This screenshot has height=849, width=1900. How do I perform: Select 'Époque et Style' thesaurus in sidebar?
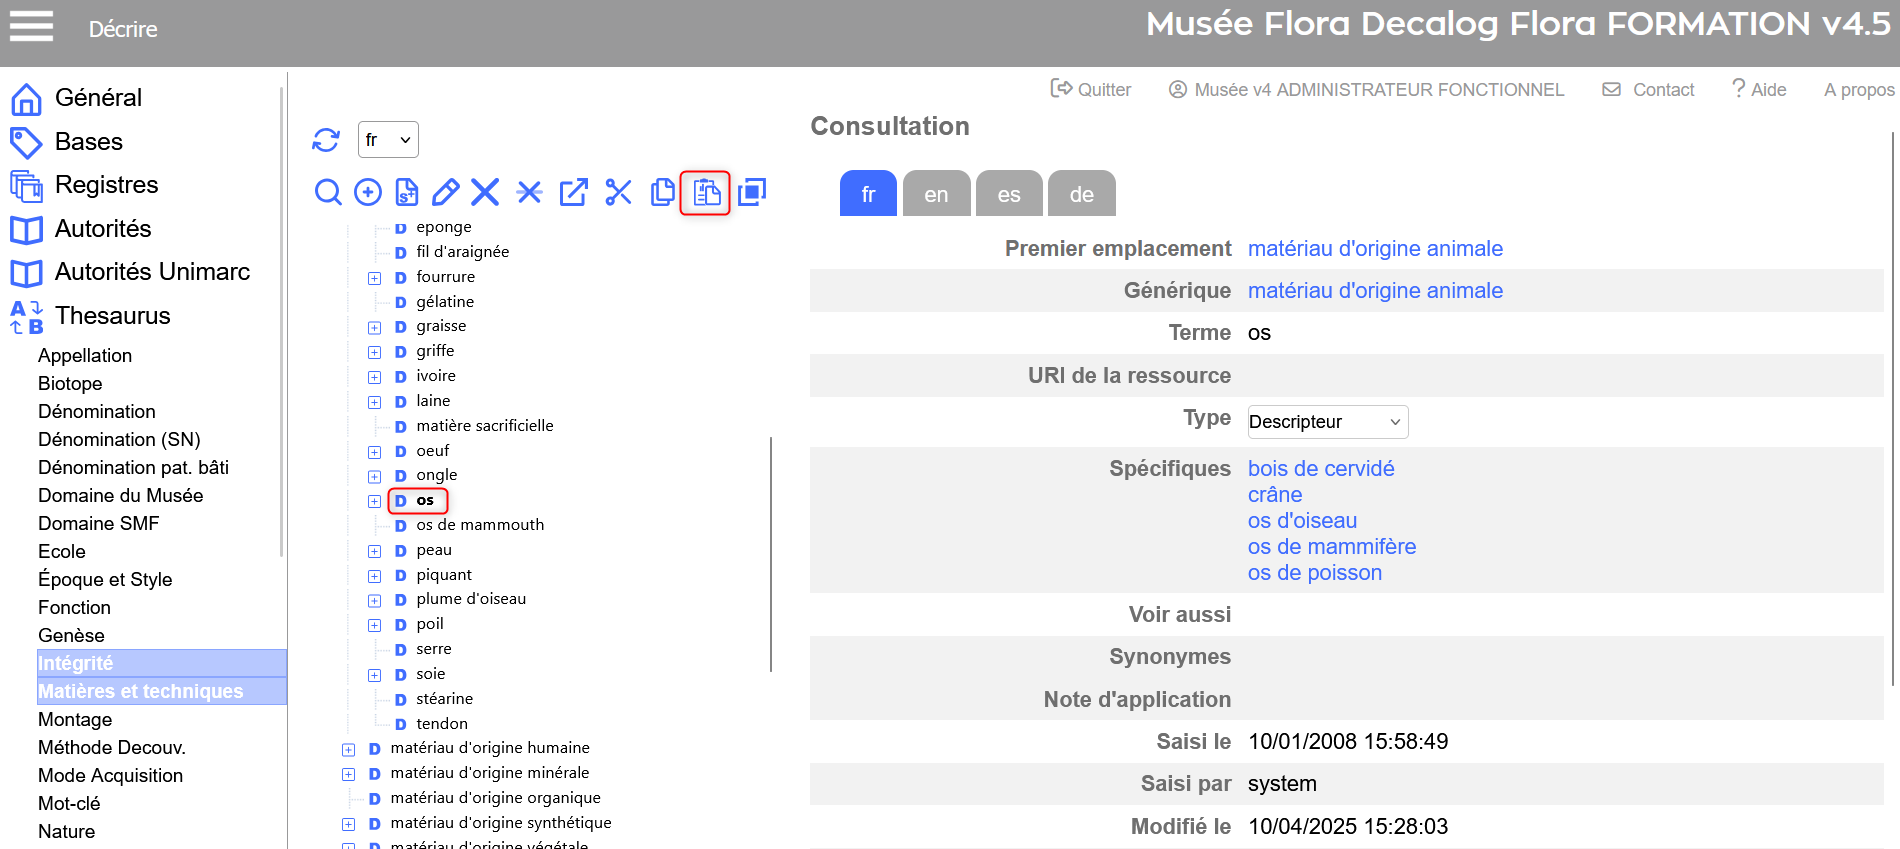(x=105, y=580)
